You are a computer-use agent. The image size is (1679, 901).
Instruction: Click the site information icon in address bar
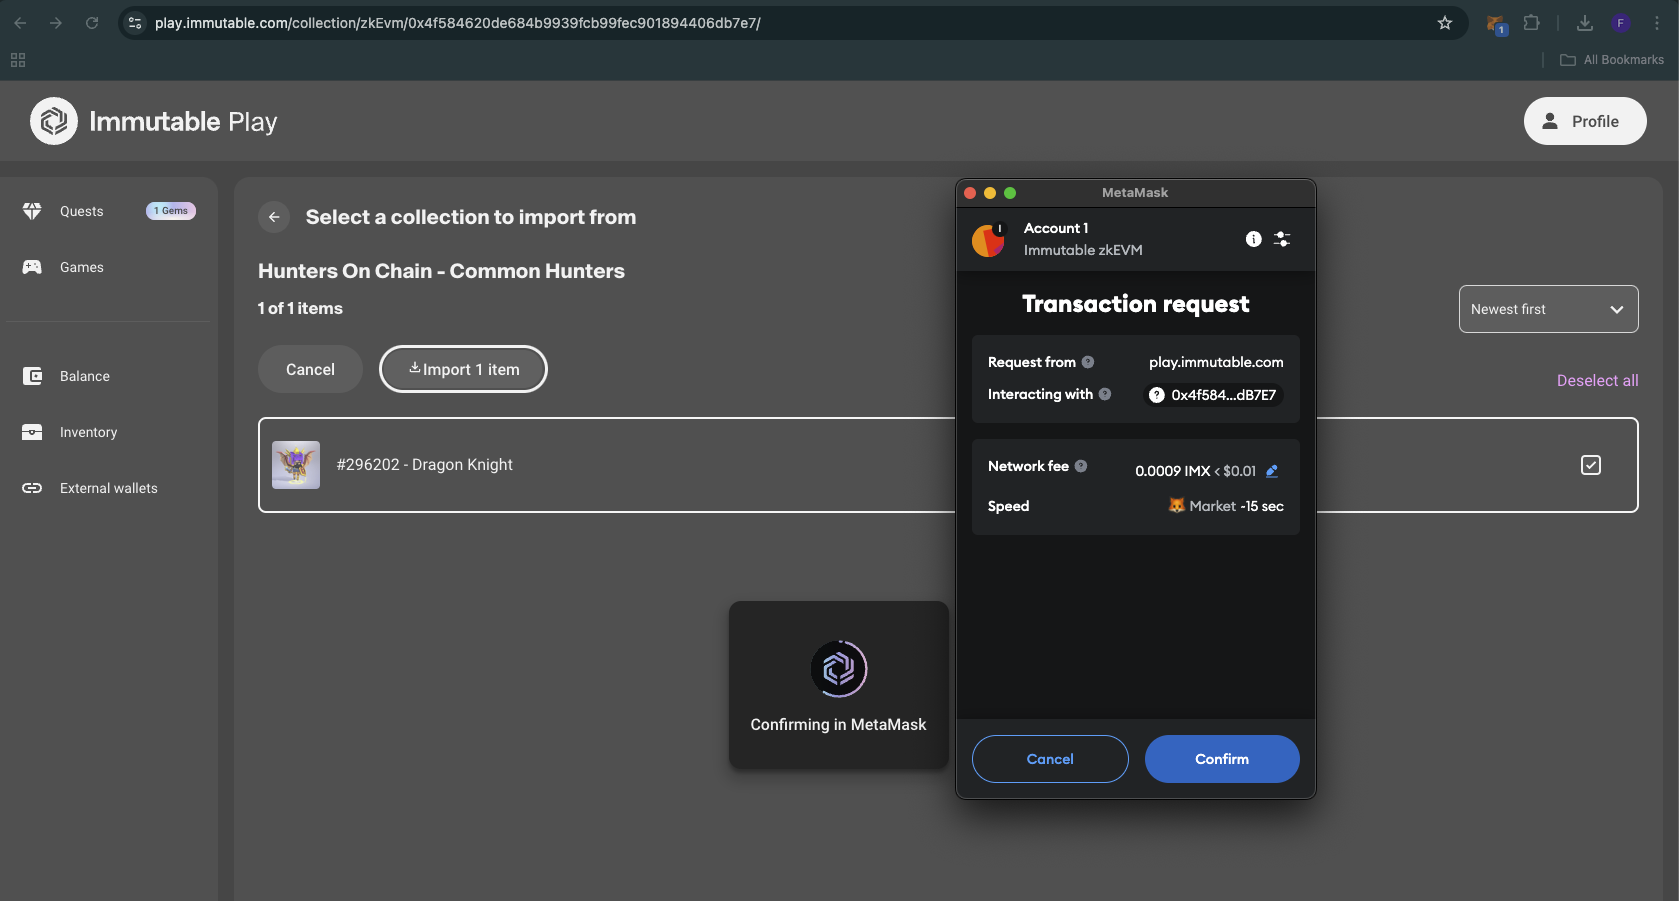pyautogui.click(x=136, y=23)
